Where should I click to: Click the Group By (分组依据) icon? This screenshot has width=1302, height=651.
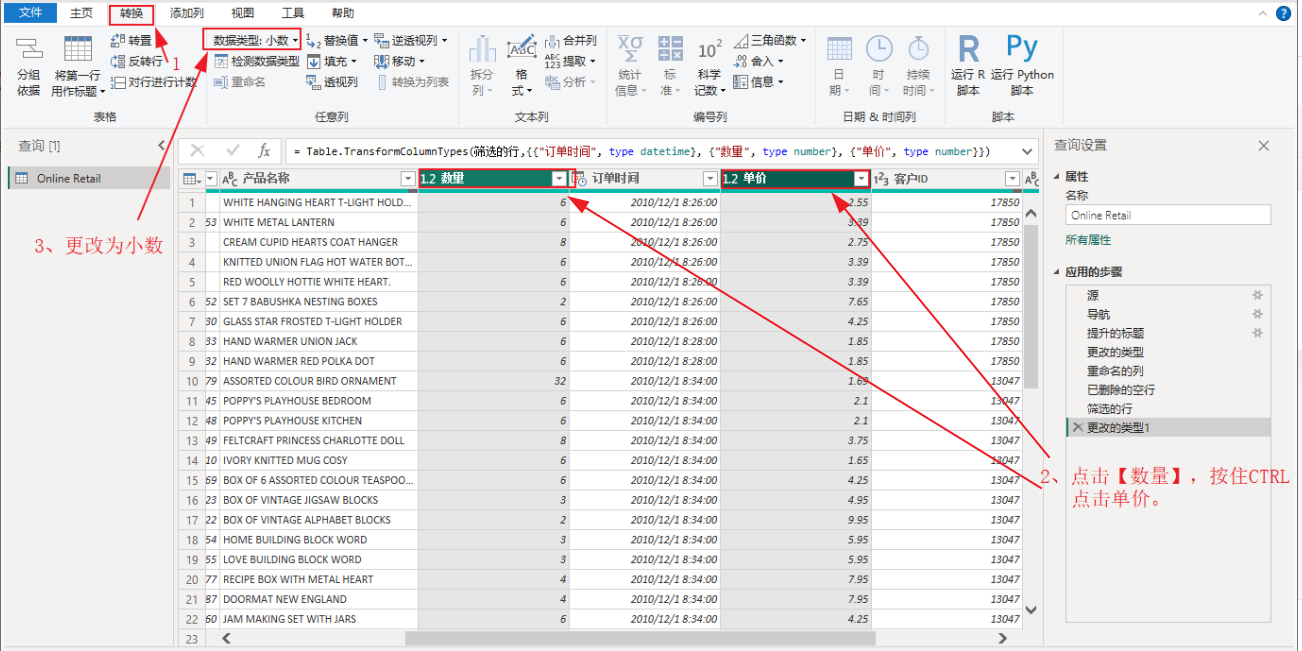click(29, 49)
